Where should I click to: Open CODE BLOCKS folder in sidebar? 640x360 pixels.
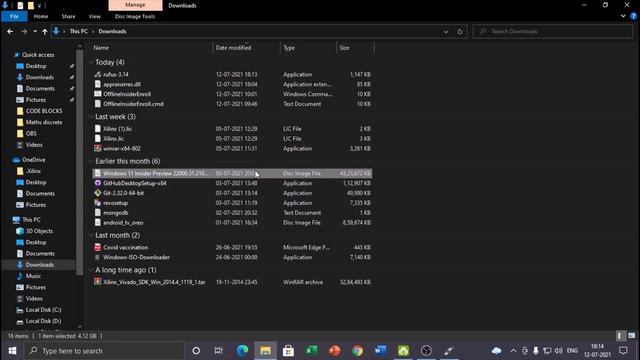point(44,111)
